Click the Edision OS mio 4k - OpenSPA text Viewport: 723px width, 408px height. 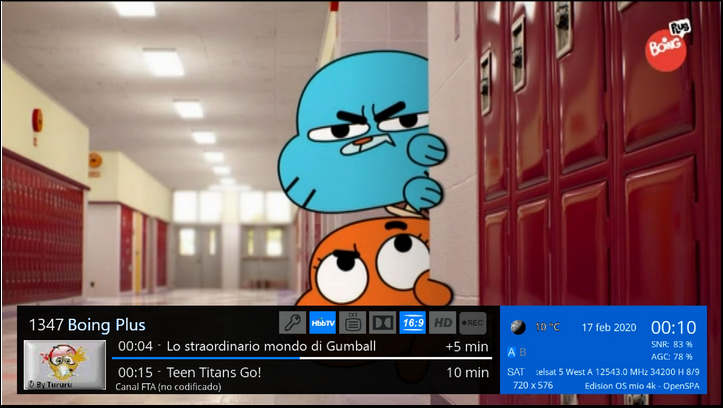[642, 386]
